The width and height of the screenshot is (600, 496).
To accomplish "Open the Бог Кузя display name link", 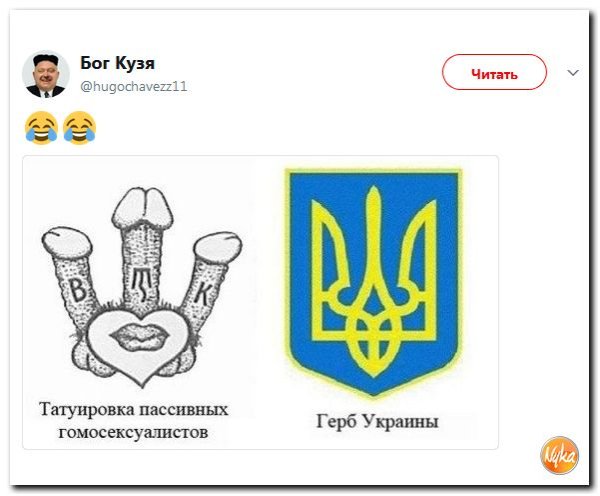I will pyautogui.click(x=117, y=63).
